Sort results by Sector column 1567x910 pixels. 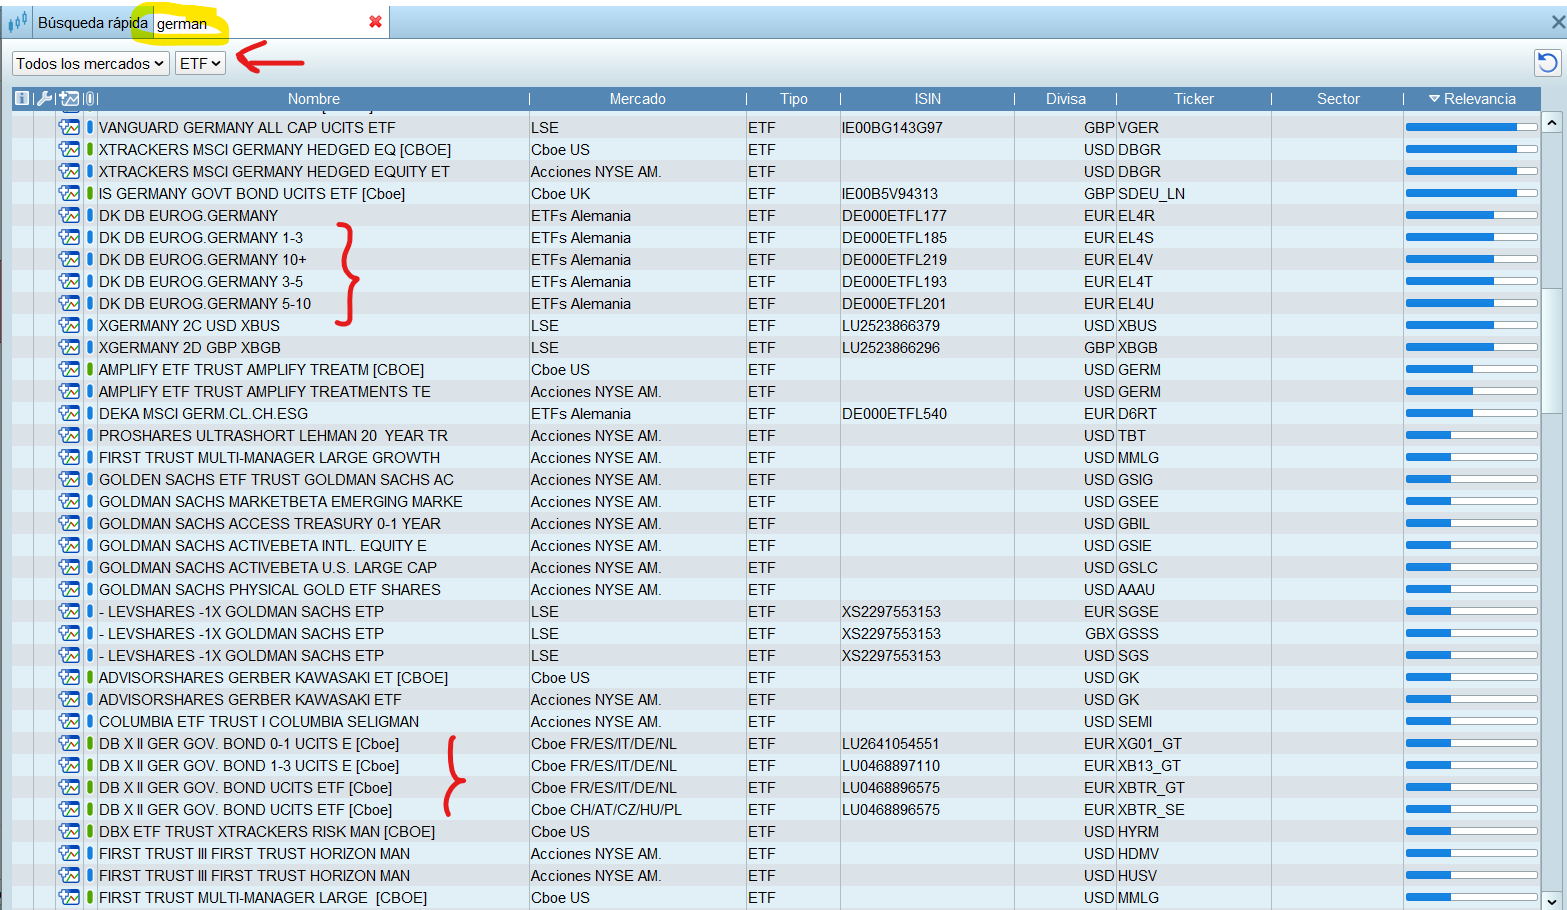(1338, 98)
